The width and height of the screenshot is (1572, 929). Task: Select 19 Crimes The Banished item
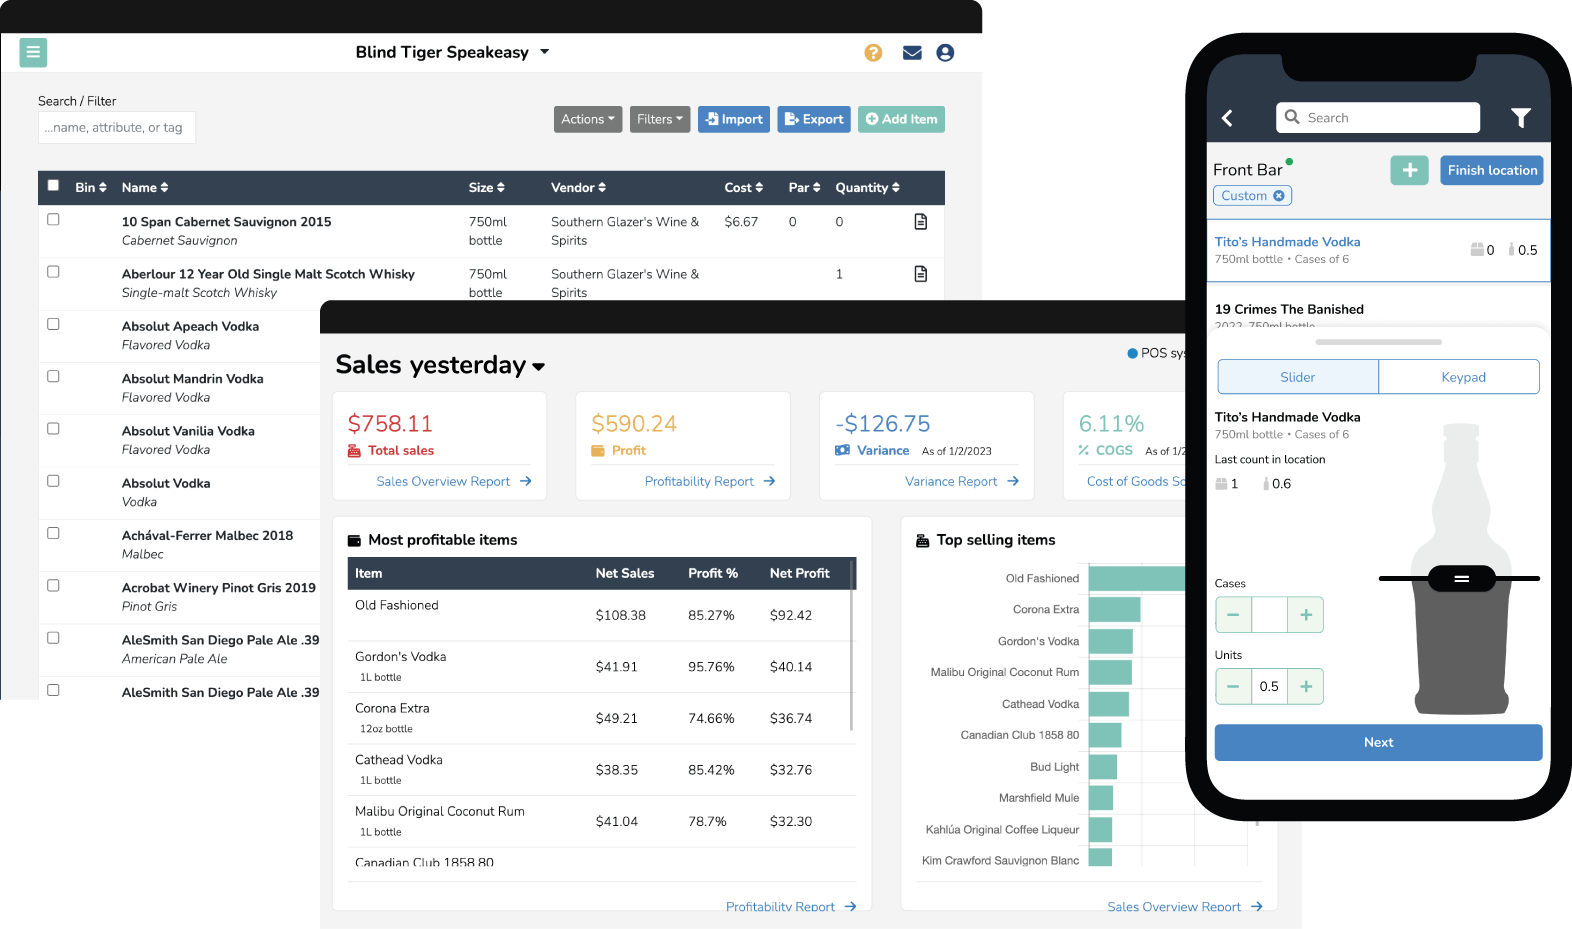pyautogui.click(x=1289, y=310)
